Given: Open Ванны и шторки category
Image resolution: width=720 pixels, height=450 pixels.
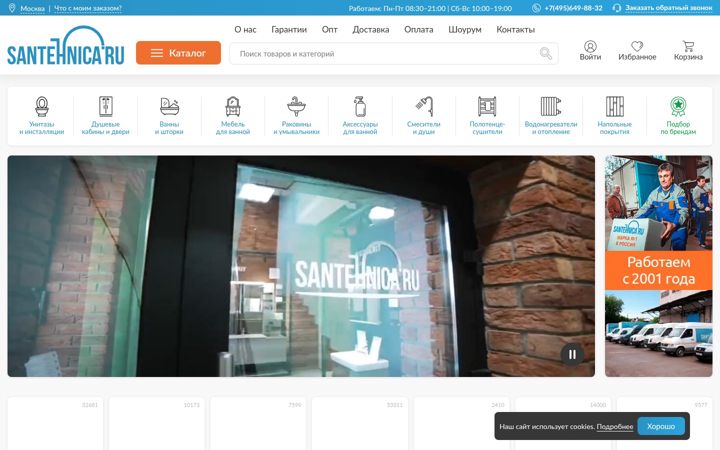Looking at the screenshot, I should pyautogui.click(x=169, y=116).
